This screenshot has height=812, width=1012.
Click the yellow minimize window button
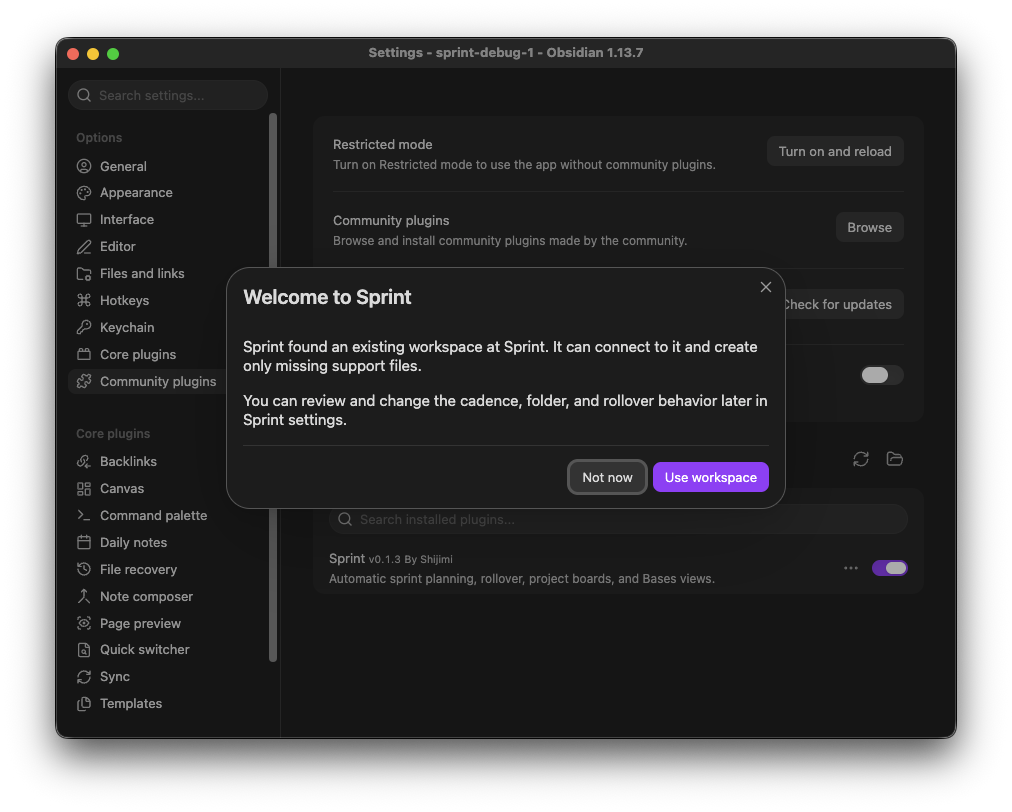point(93,54)
